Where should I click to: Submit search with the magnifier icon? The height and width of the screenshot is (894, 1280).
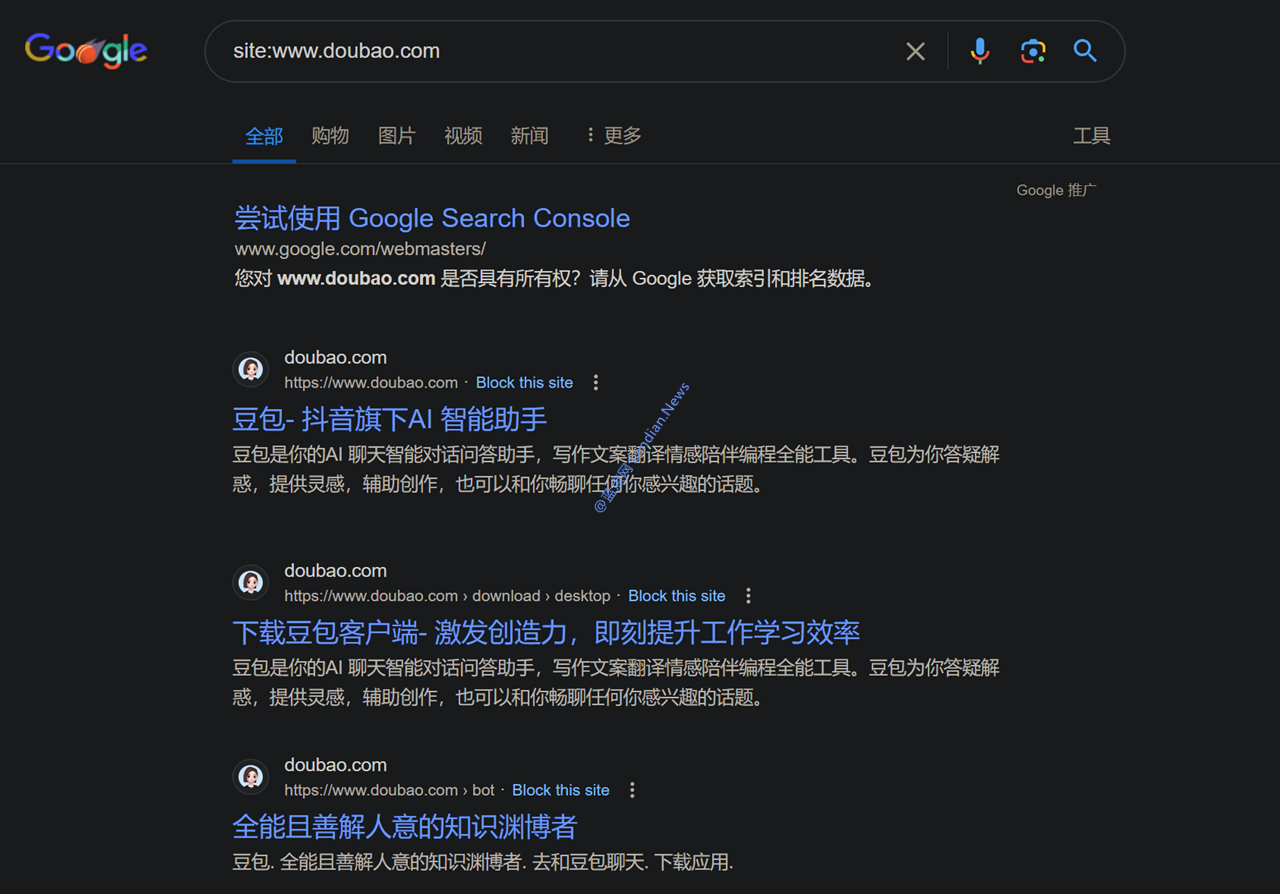pyautogui.click(x=1085, y=51)
